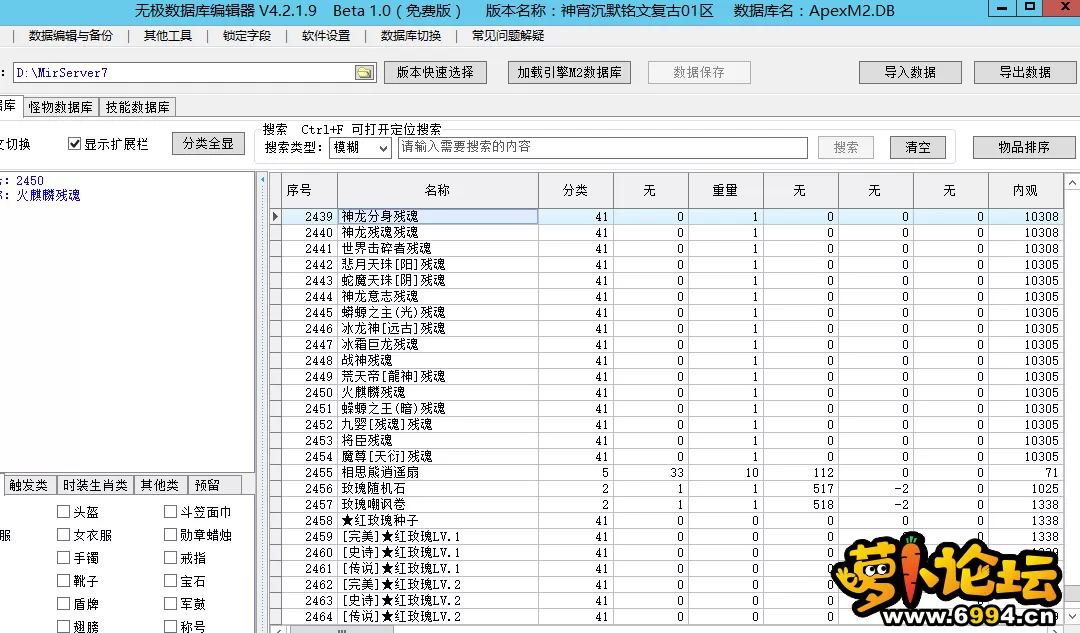This screenshot has width=1080, height=633.
Task: Open the 常见问题解疑 menu
Action: (508, 36)
